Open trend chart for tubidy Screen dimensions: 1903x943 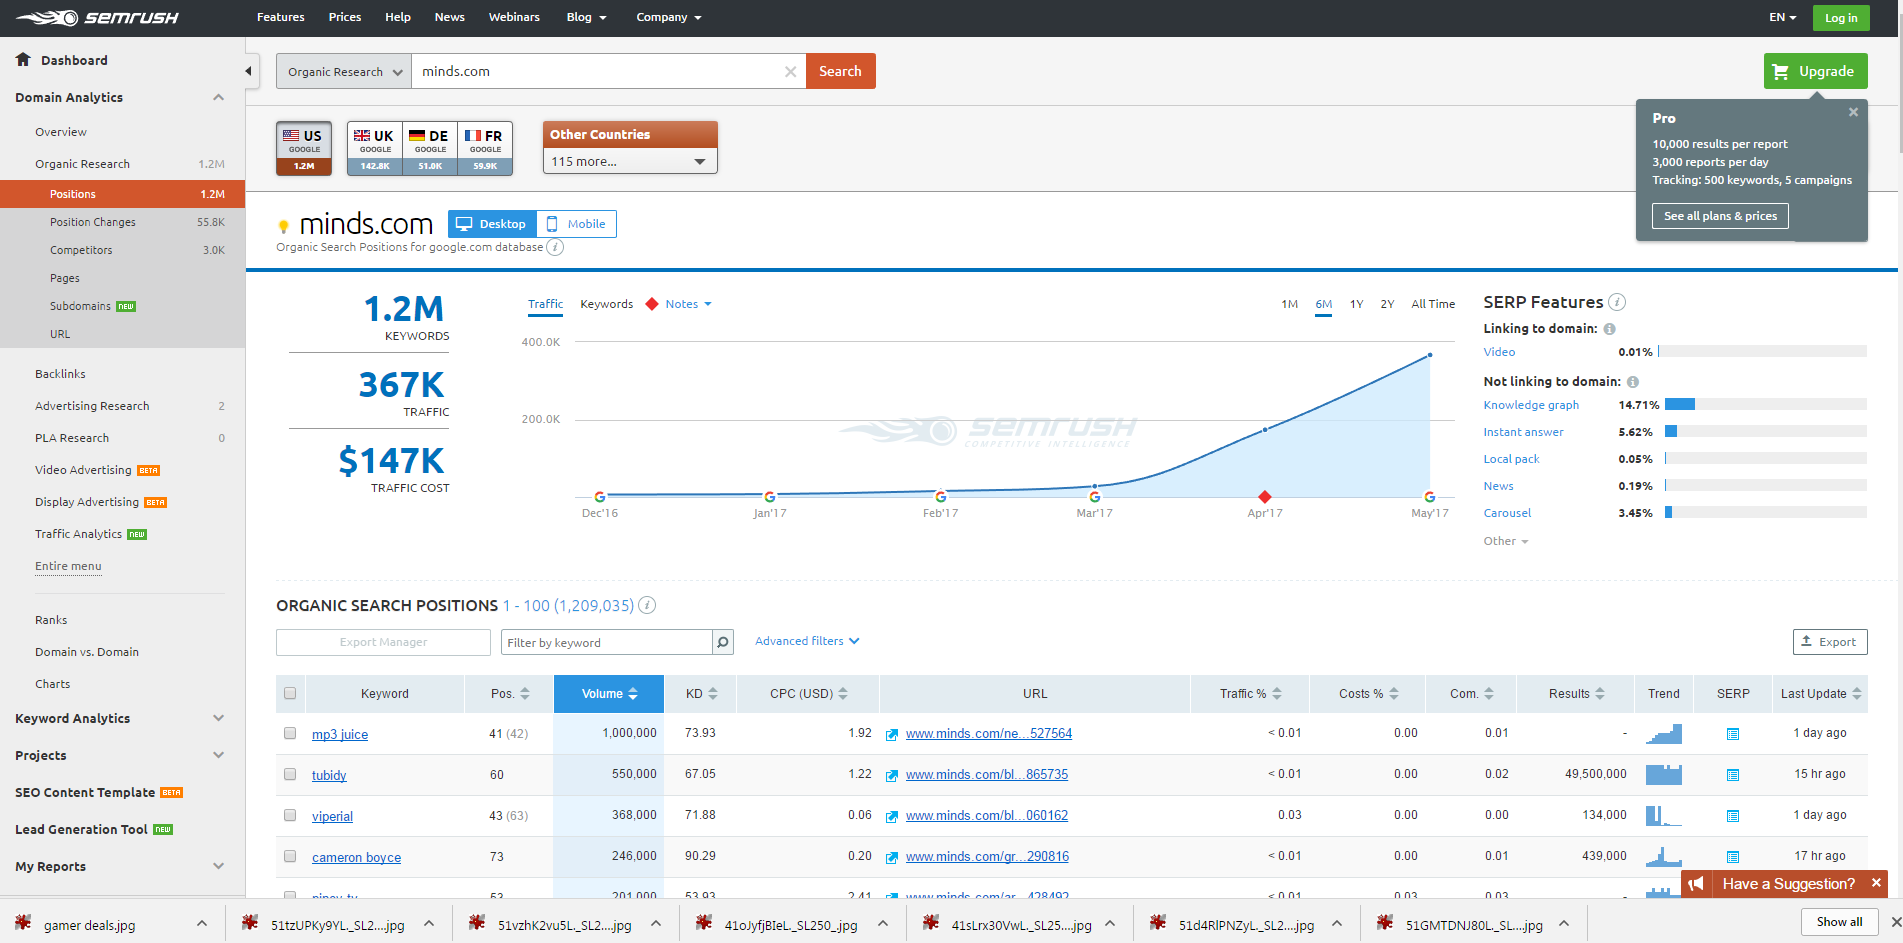(x=1664, y=775)
